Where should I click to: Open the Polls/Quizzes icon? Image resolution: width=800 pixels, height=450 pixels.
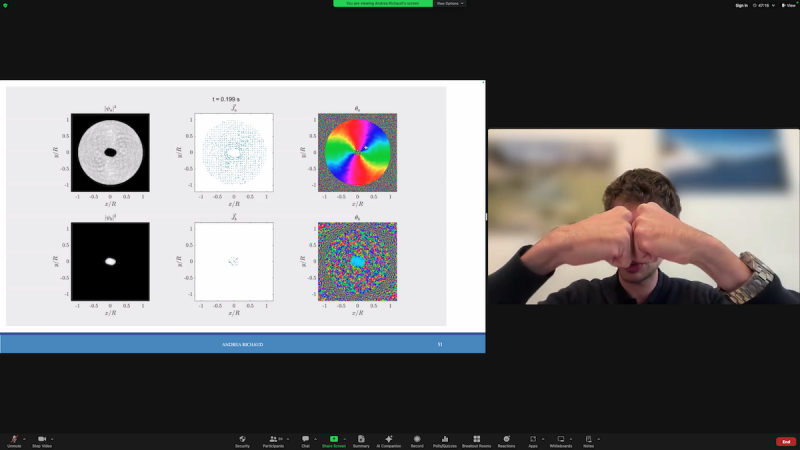[445, 439]
